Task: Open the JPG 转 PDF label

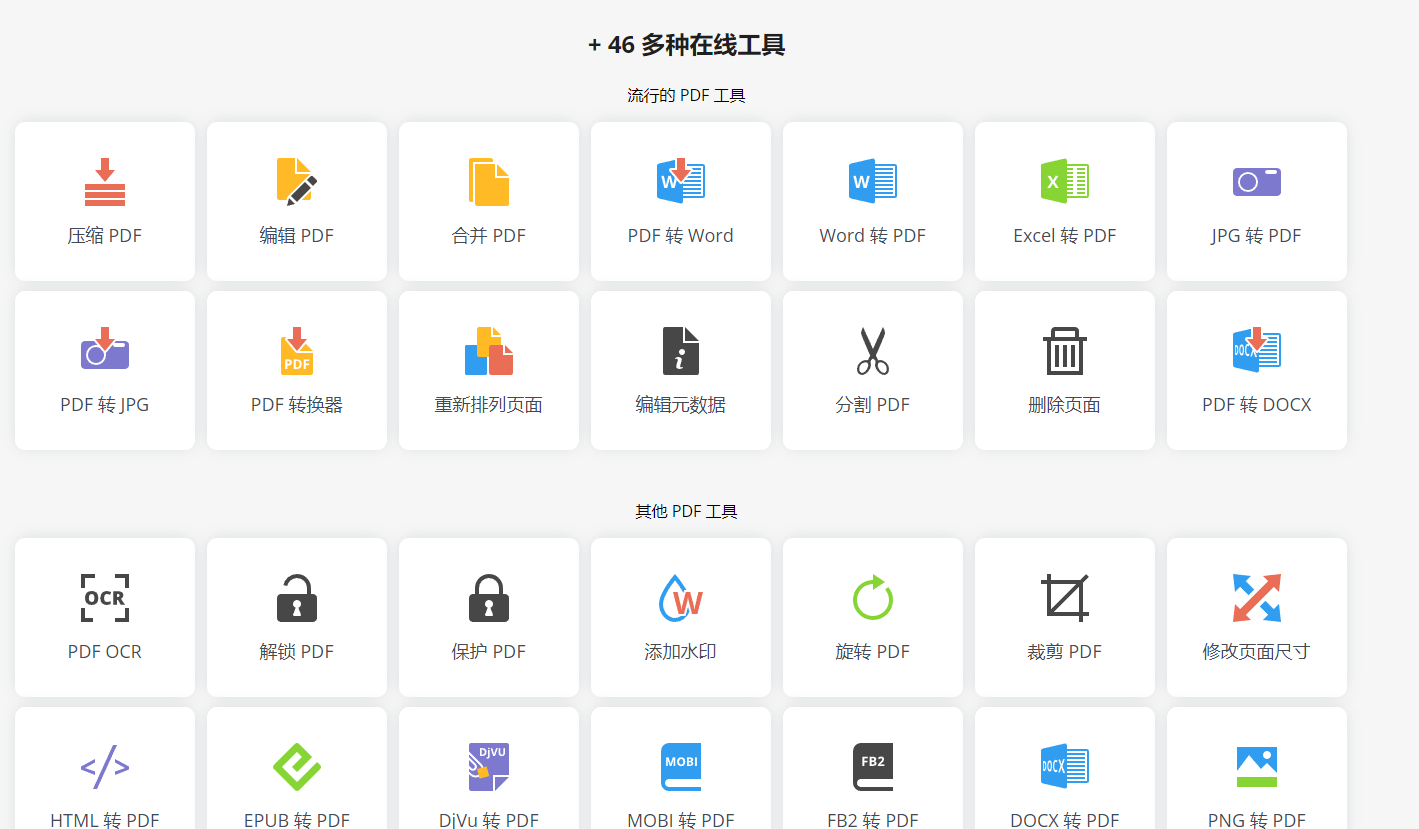Action: [x=1256, y=236]
